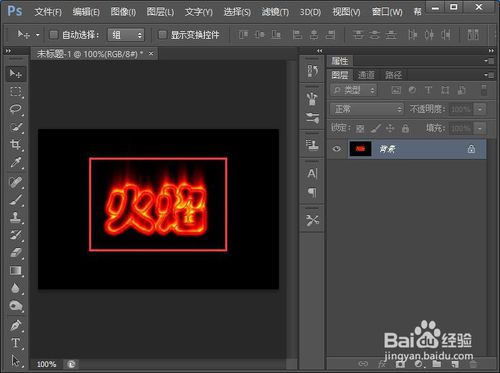Image resolution: width=500 pixels, height=373 pixels.
Task: Select the Dodge tool
Action: point(15,306)
